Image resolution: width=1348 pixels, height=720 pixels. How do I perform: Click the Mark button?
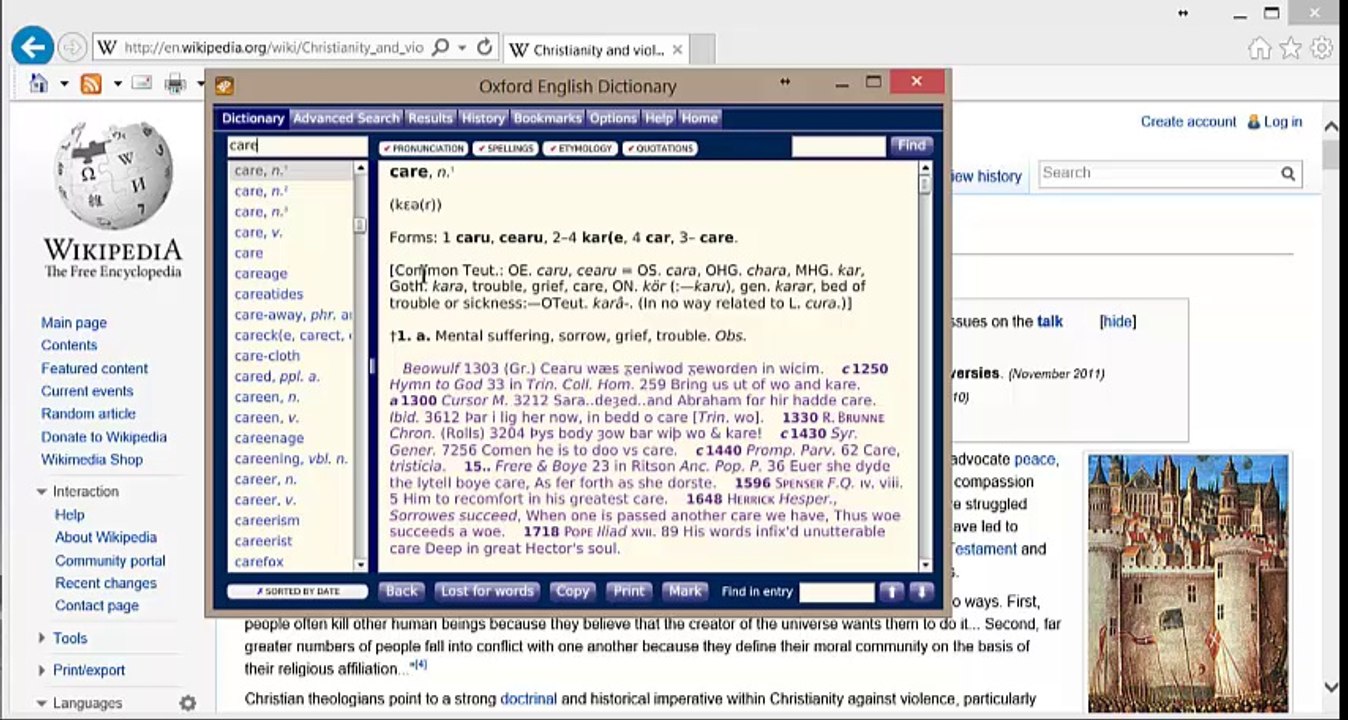pyautogui.click(x=685, y=592)
